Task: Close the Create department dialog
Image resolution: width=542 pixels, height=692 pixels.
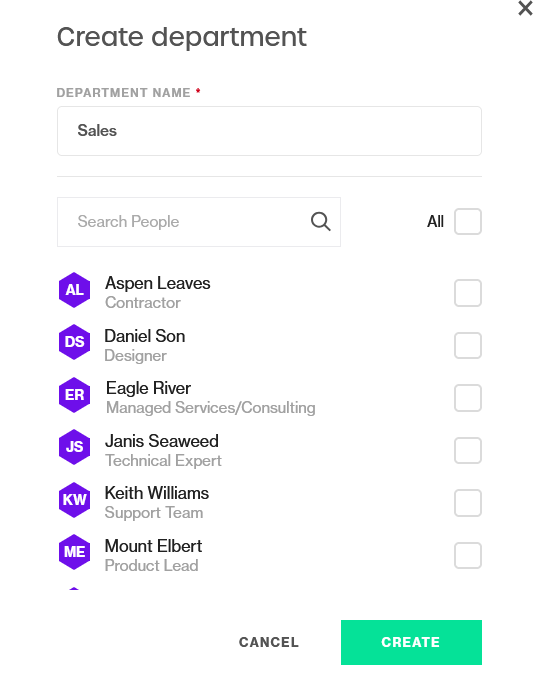Action: click(x=525, y=8)
